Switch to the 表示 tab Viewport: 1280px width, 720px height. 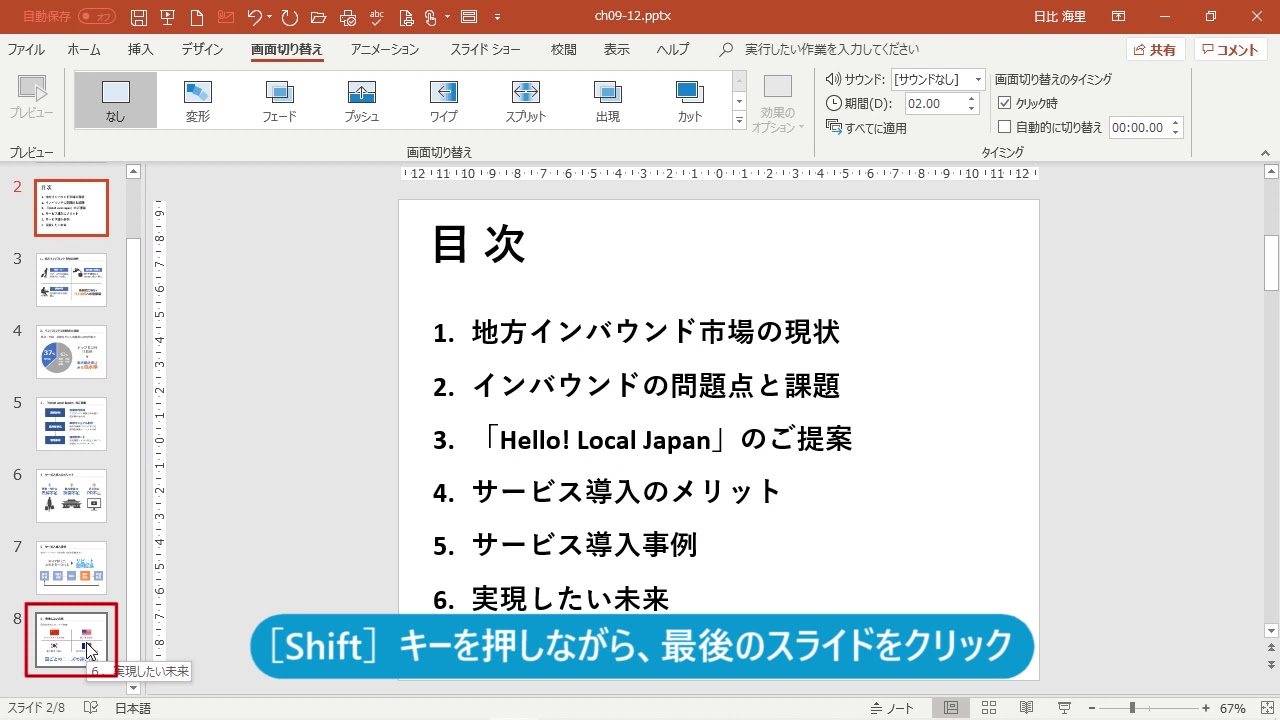[617, 50]
